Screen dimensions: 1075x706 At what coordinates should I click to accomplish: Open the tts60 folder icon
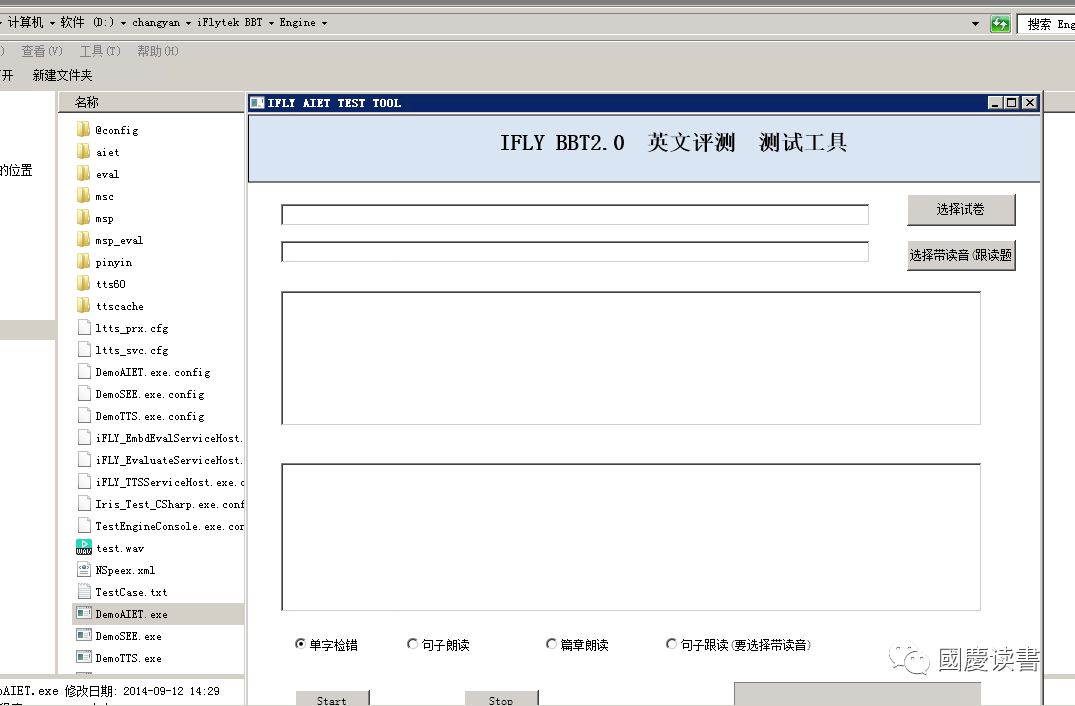(x=84, y=284)
